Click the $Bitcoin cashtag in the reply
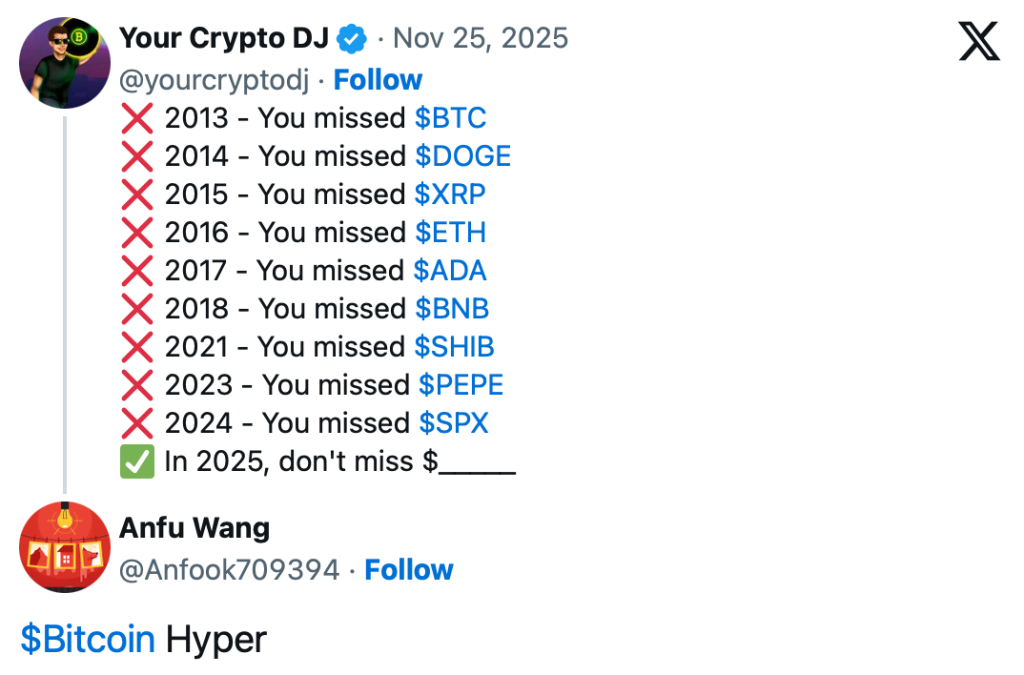This screenshot has width=1024, height=675. tap(87, 640)
